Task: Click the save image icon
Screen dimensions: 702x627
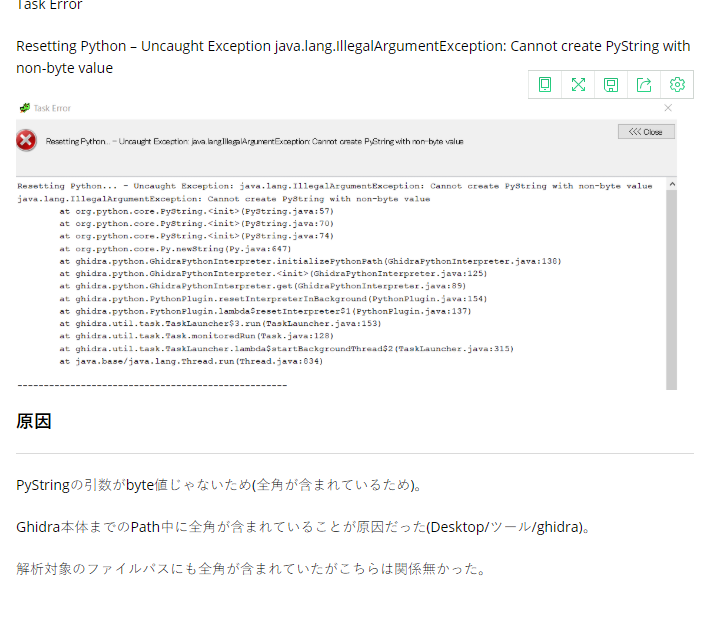Action: tap(611, 85)
